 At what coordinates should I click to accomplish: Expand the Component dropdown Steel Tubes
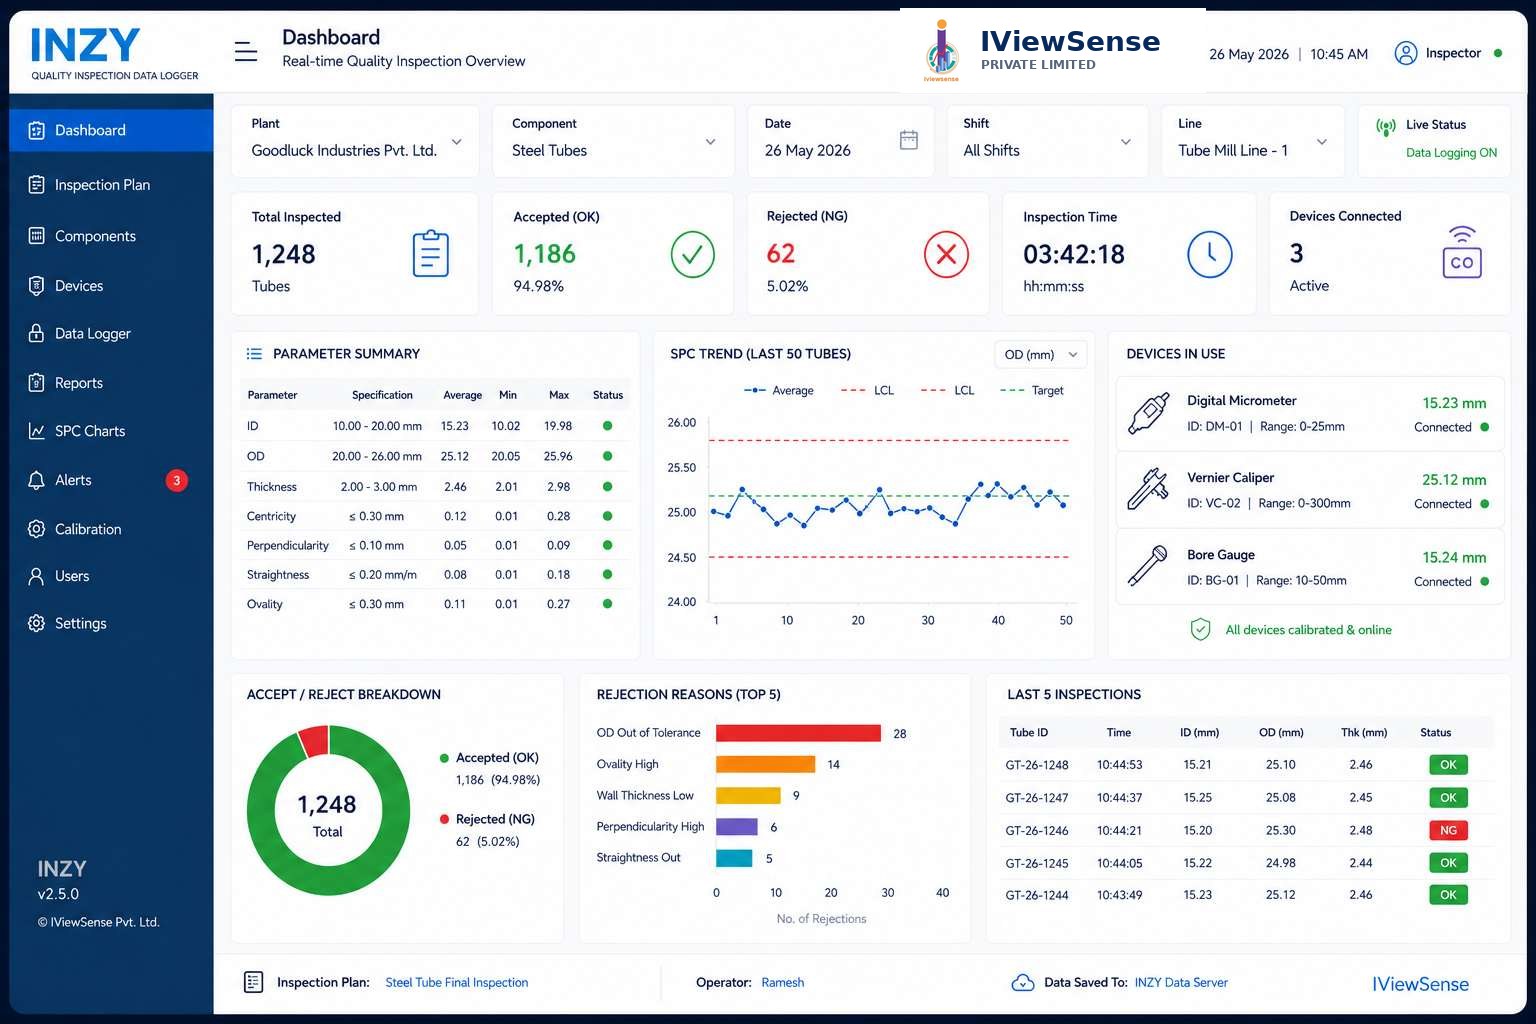(614, 141)
